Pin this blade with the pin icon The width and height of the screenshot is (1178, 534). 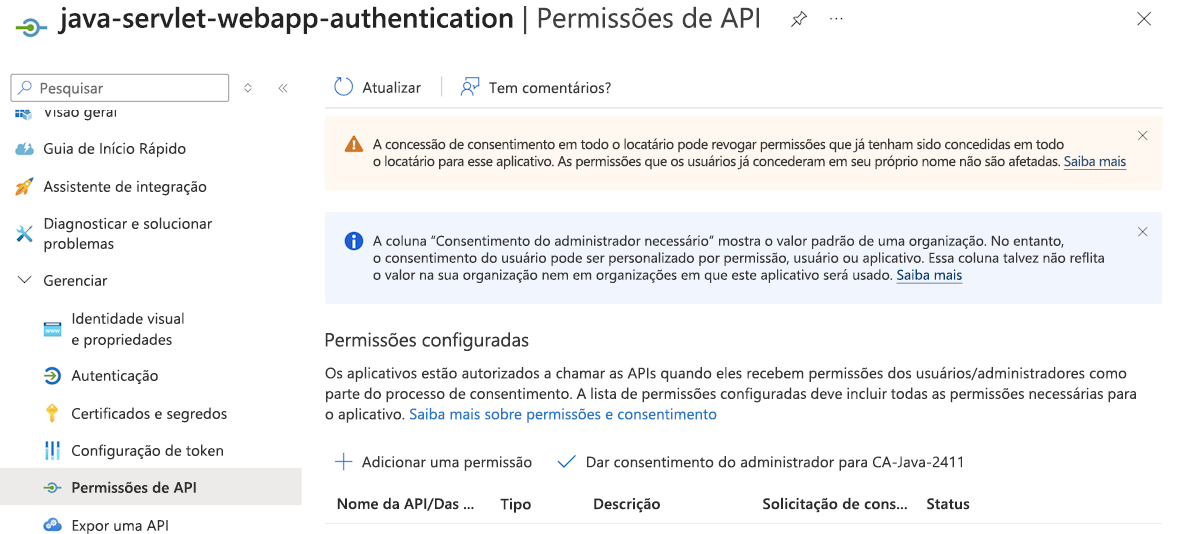799,20
